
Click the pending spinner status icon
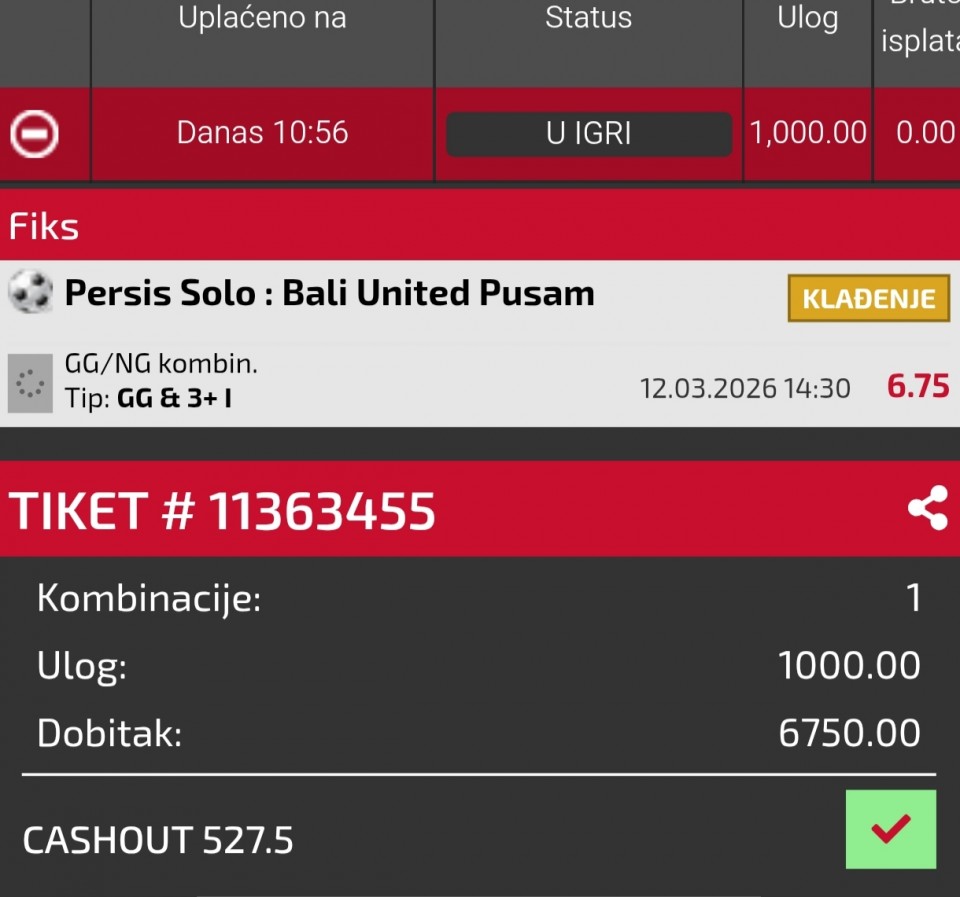pos(30,384)
